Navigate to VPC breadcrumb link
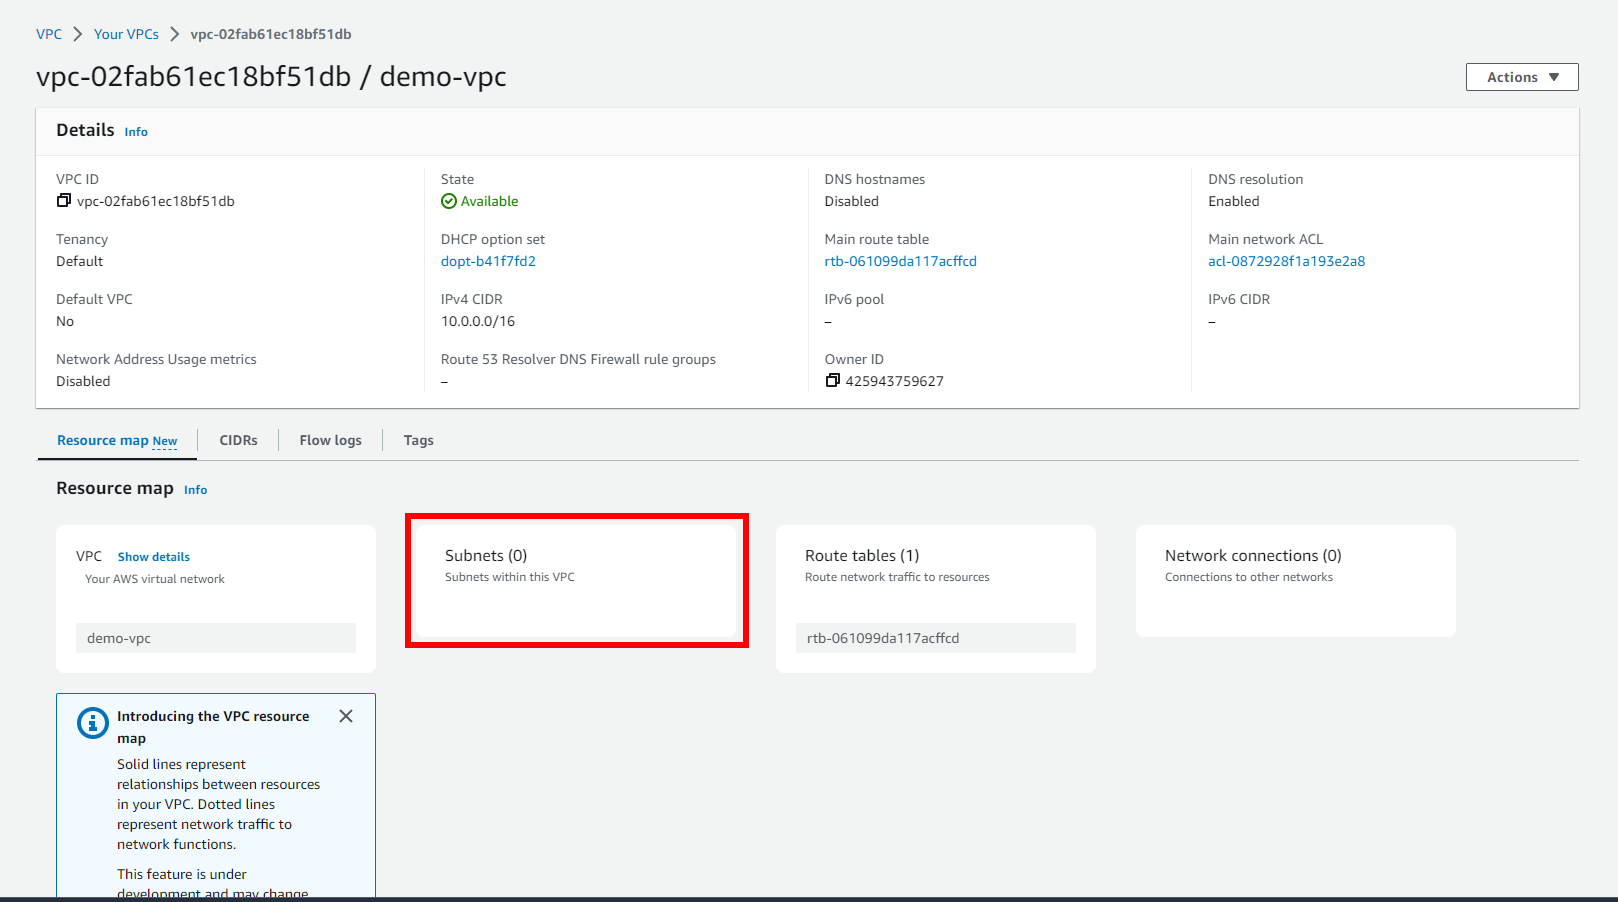 [49, 34]
